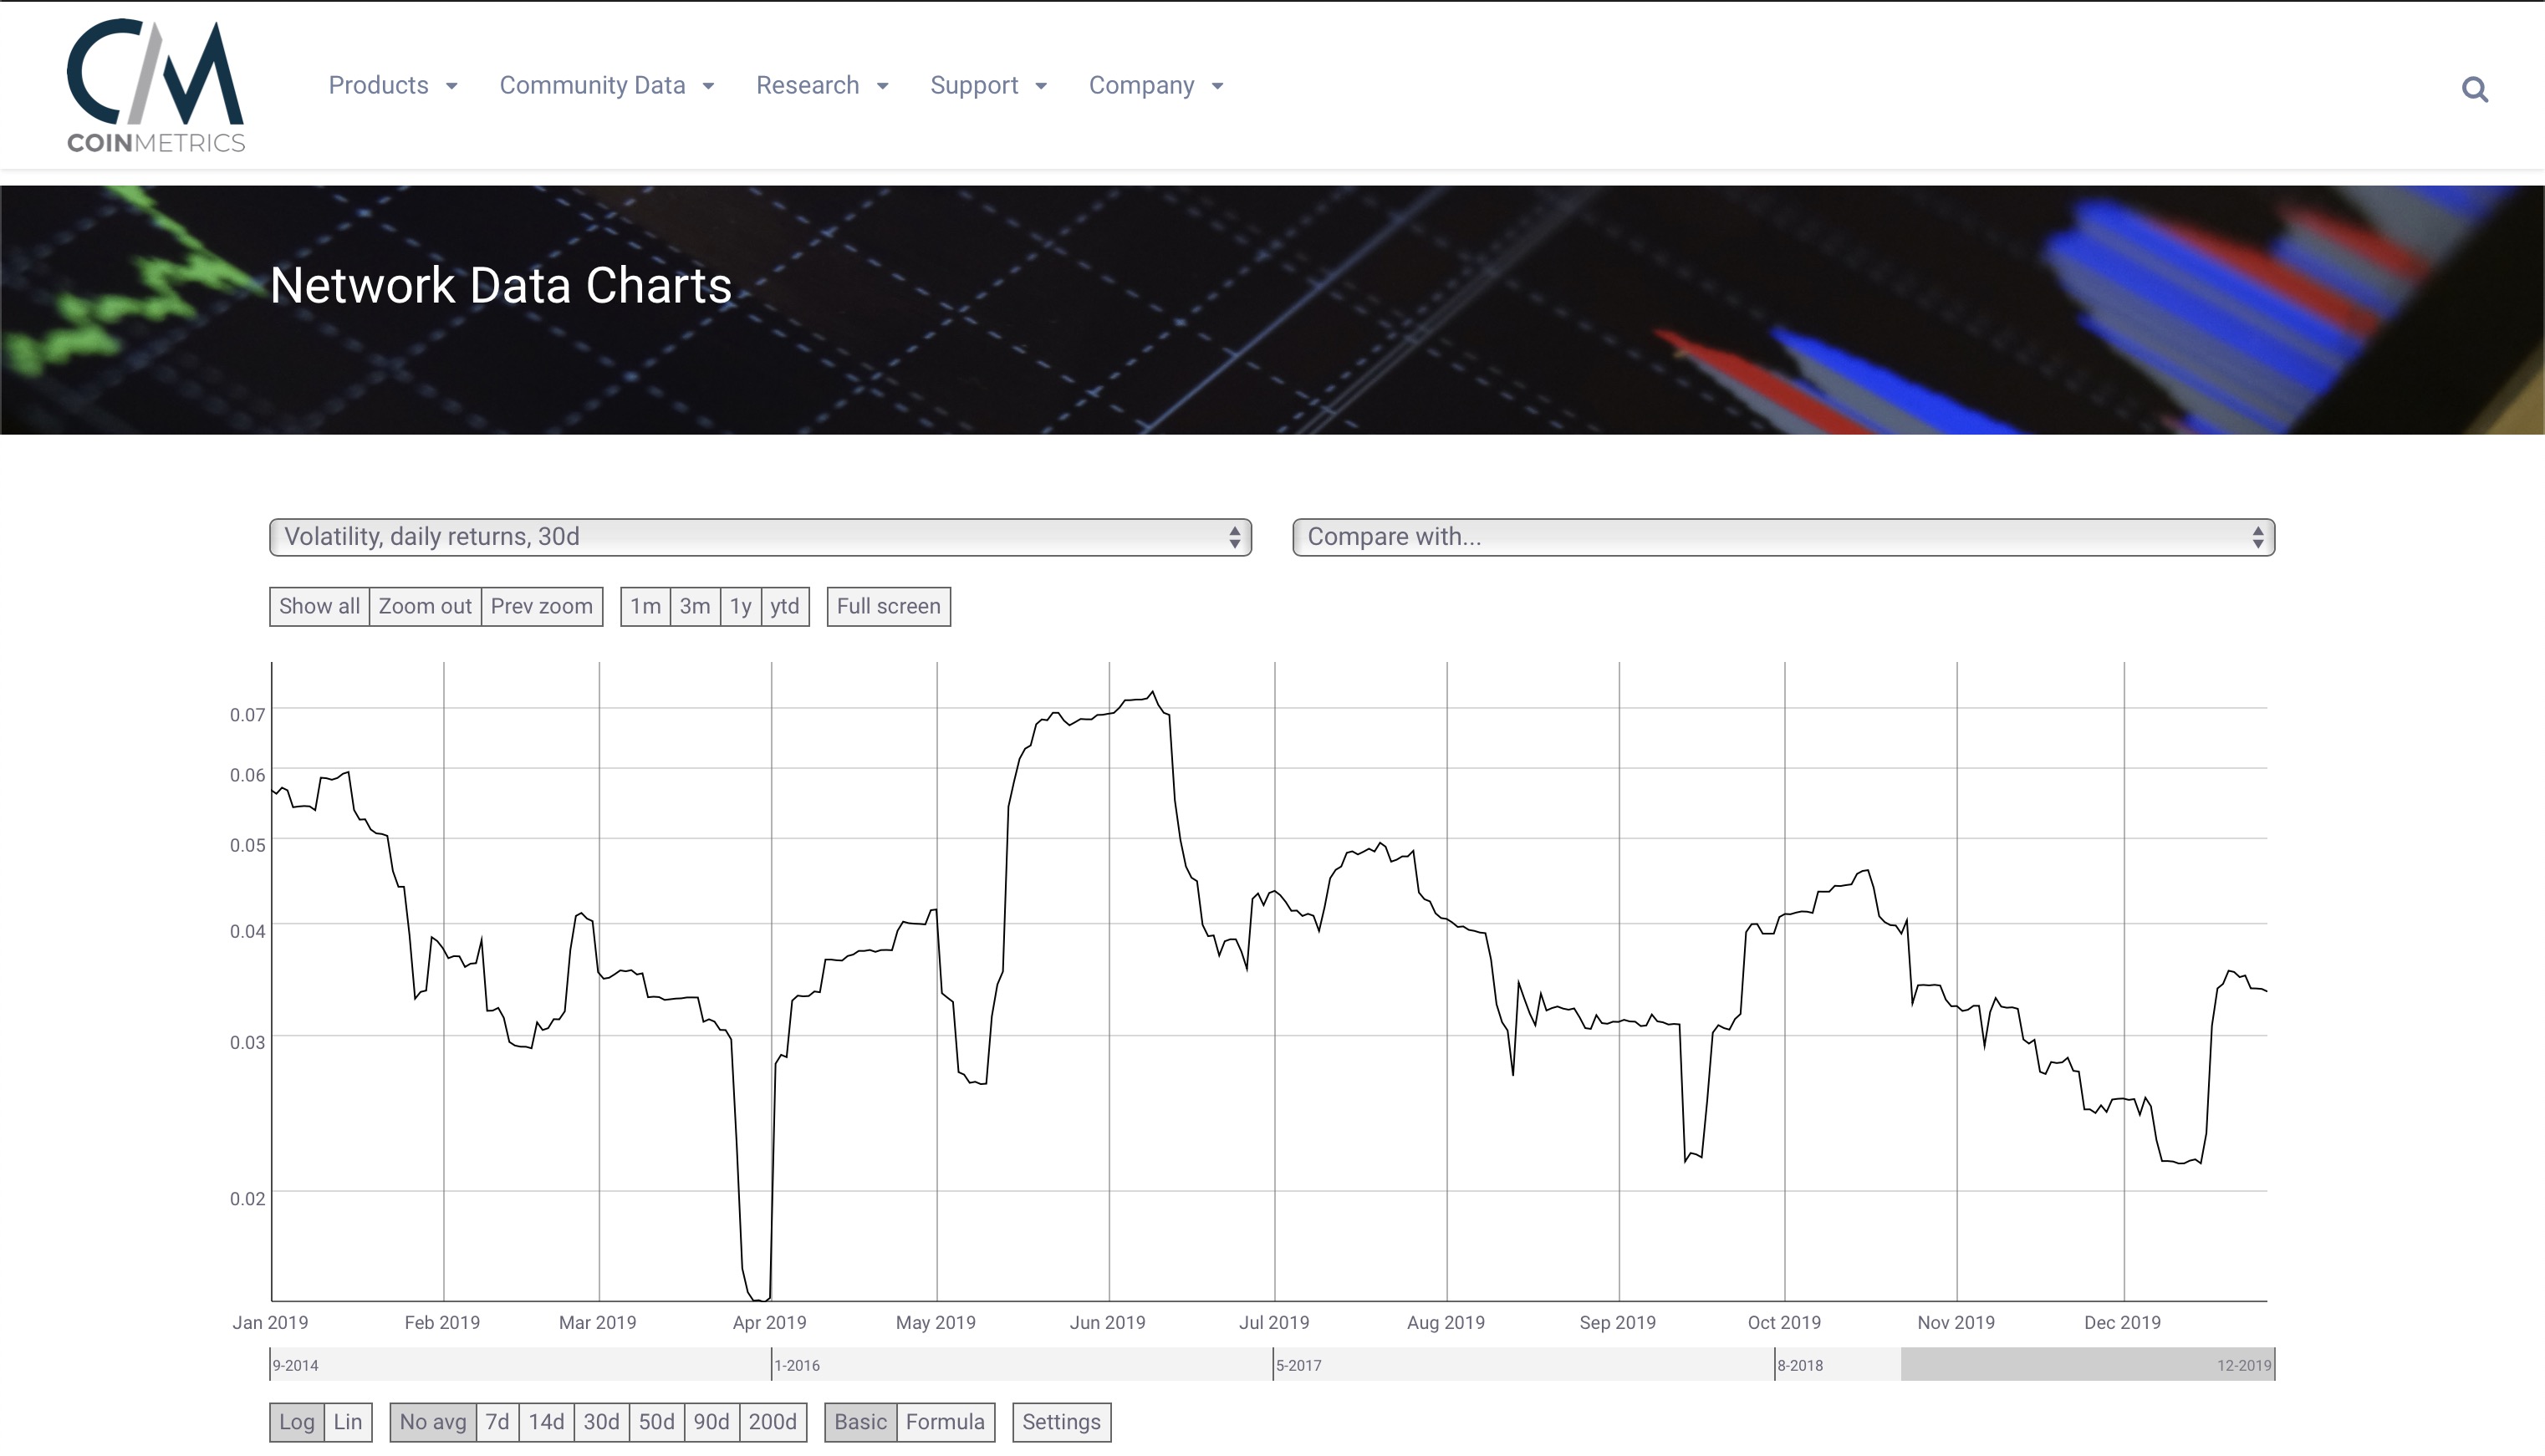This screenshot has width=2545, height=1456.
Task: Click the 0.03 y-axis label
Action: click(247, 1043)
